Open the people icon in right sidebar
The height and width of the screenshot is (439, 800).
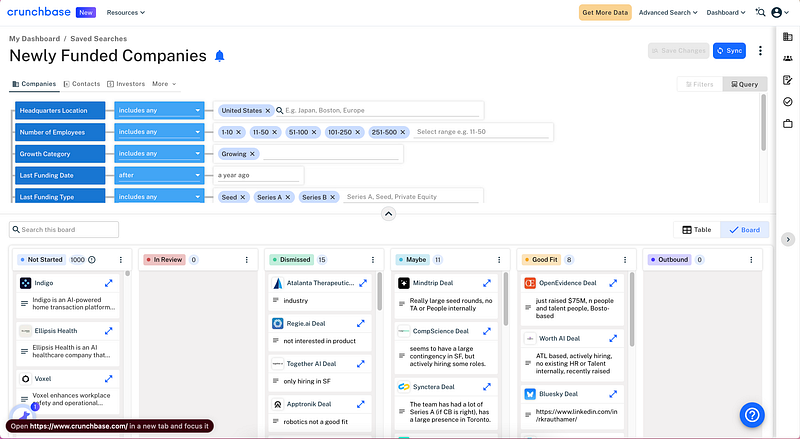pyautogui.click(x=788, y=58)
